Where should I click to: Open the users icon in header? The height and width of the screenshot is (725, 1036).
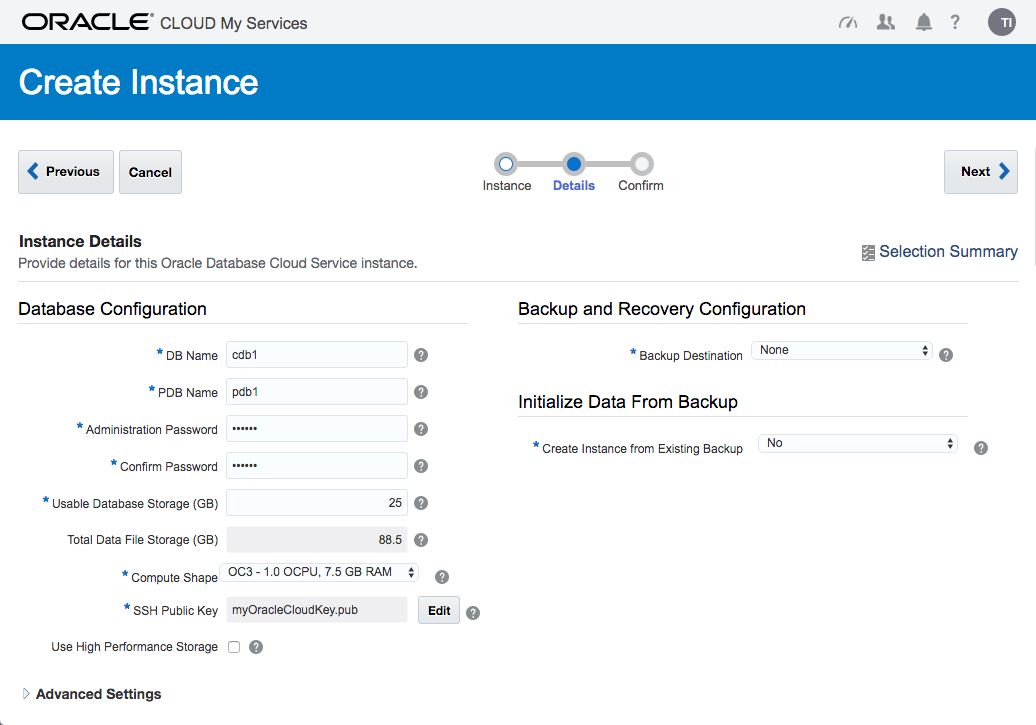tap(885, 22)
